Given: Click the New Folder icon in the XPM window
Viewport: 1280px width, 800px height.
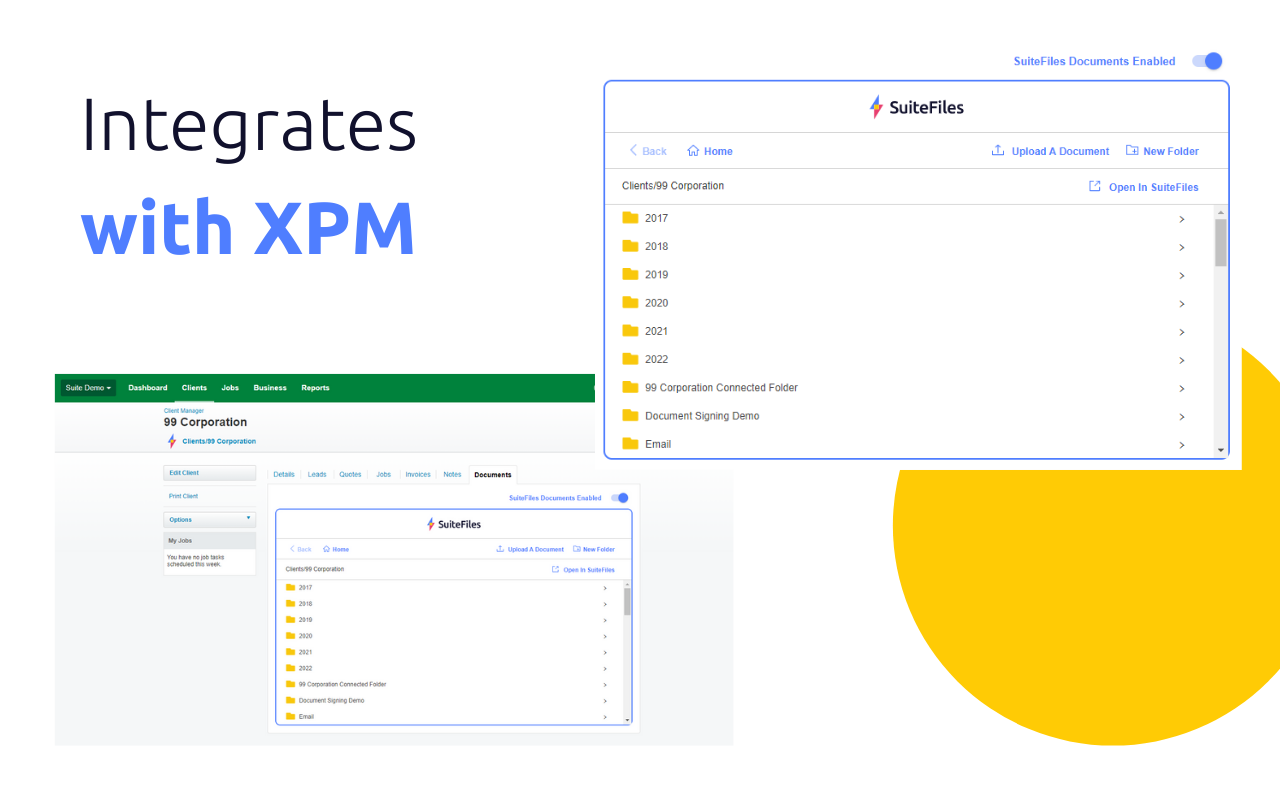Looking at the screenshot, I should click(x=577, y=549).
